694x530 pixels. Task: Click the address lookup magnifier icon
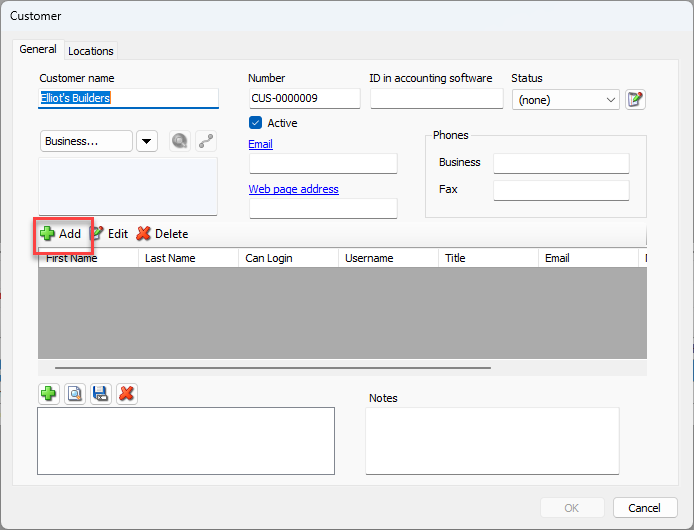pyautogui.click(x=180, y=141)
